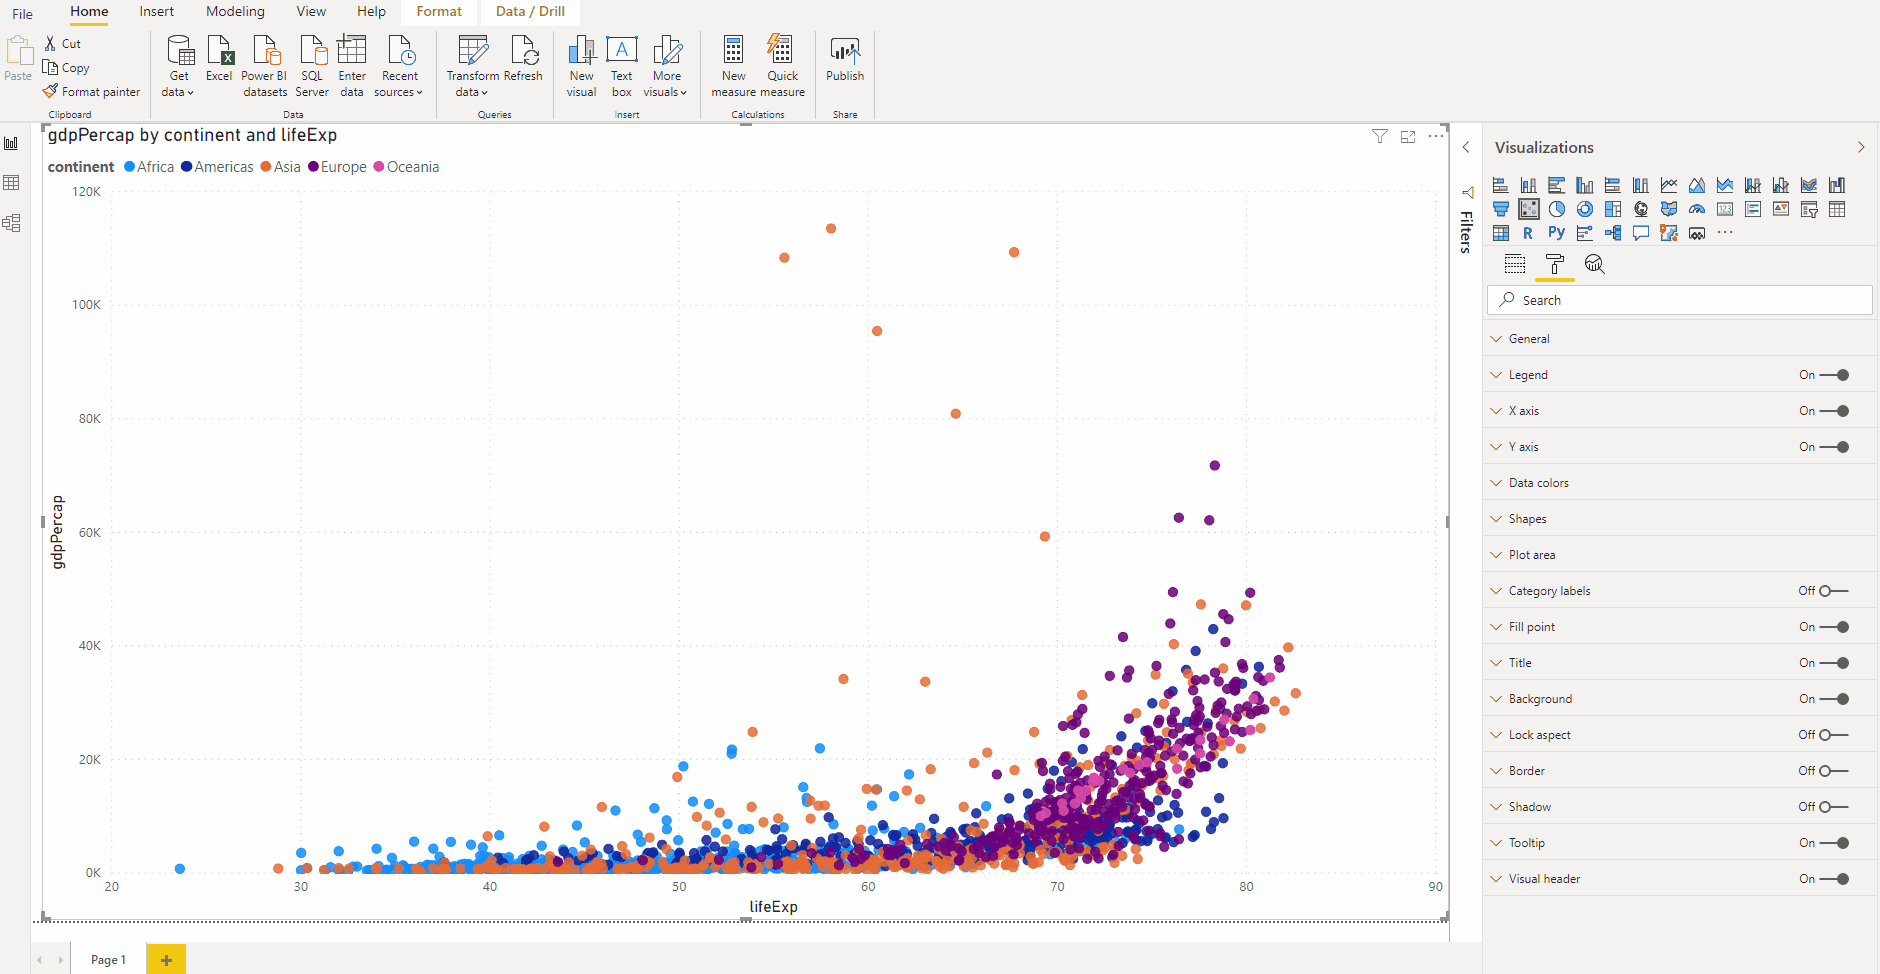The width and height of the screenshot is (1880, 974).
Task: Choose the donut chart visual
Action: 1585,209
